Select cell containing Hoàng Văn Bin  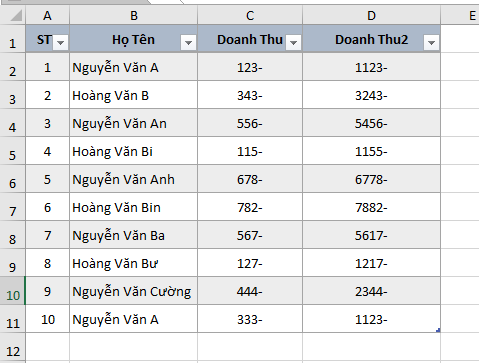click(x=134, y=207)
